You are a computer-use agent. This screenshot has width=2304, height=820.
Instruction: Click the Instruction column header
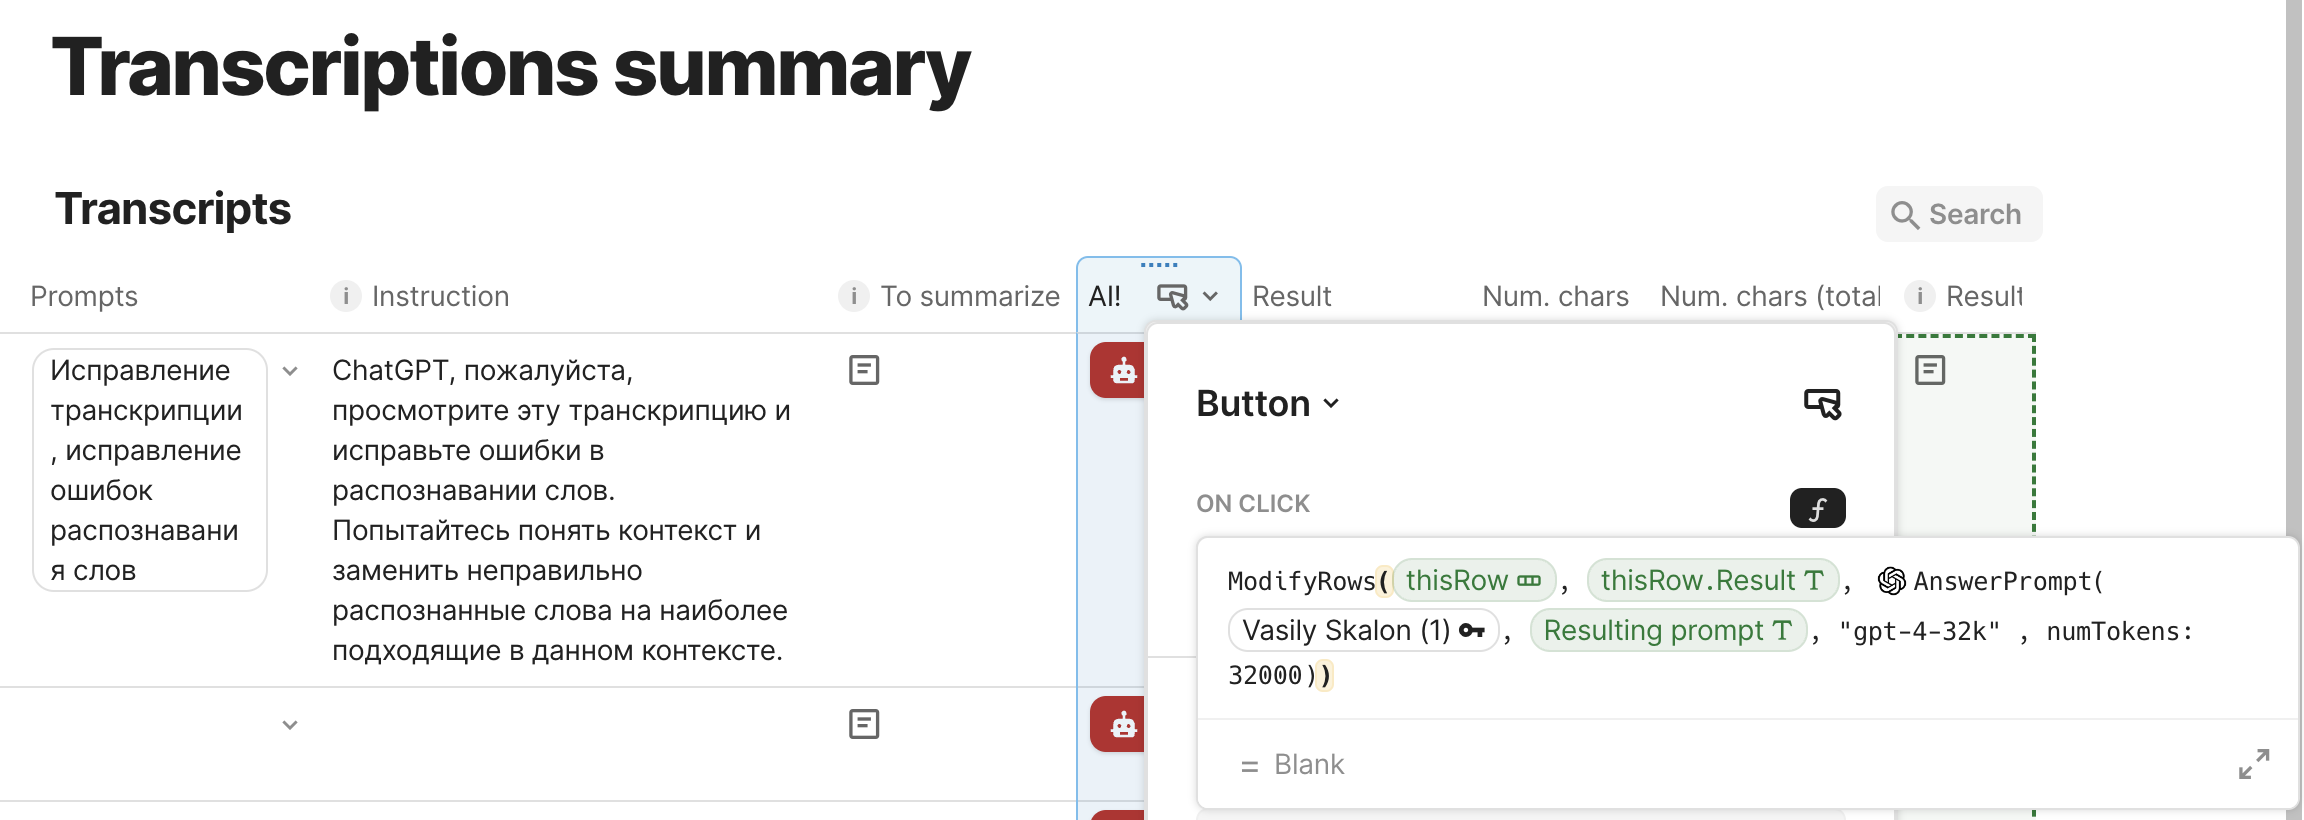pos(440,296)
